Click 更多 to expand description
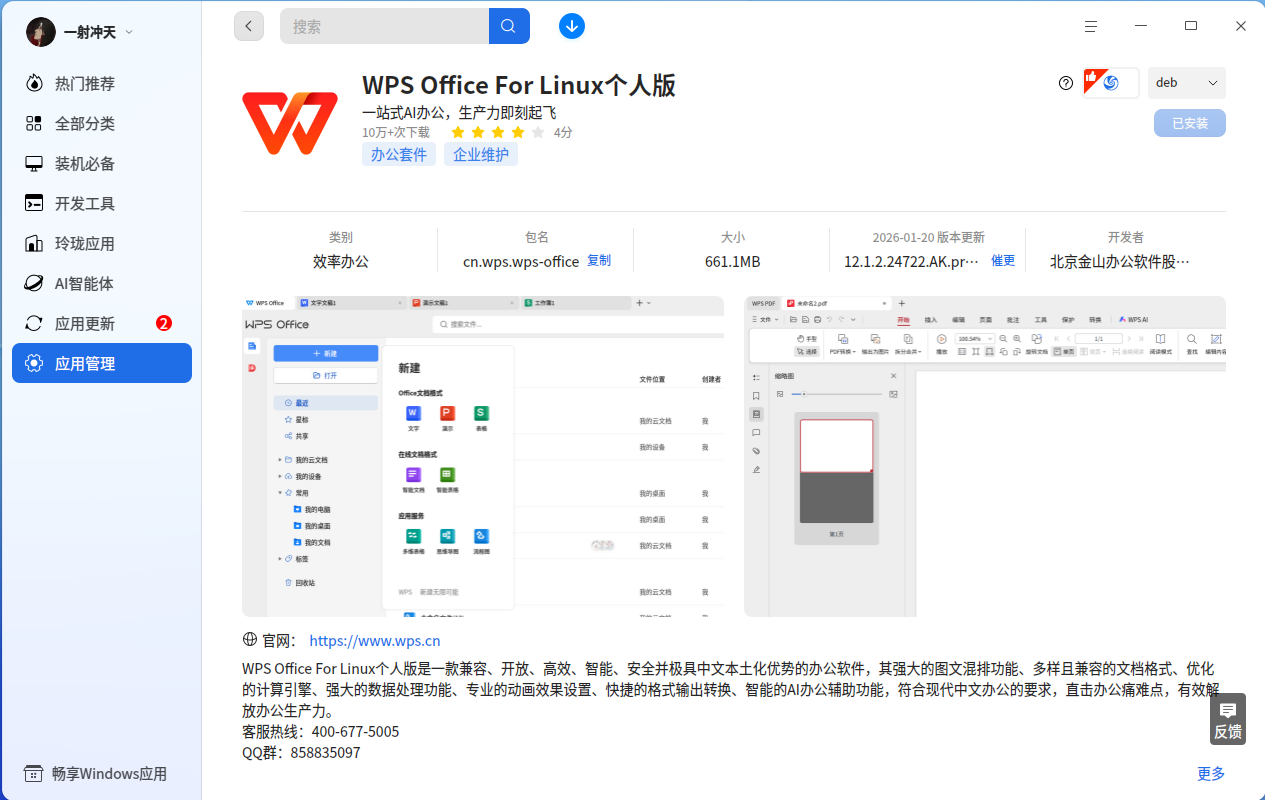 point(1211,773)
